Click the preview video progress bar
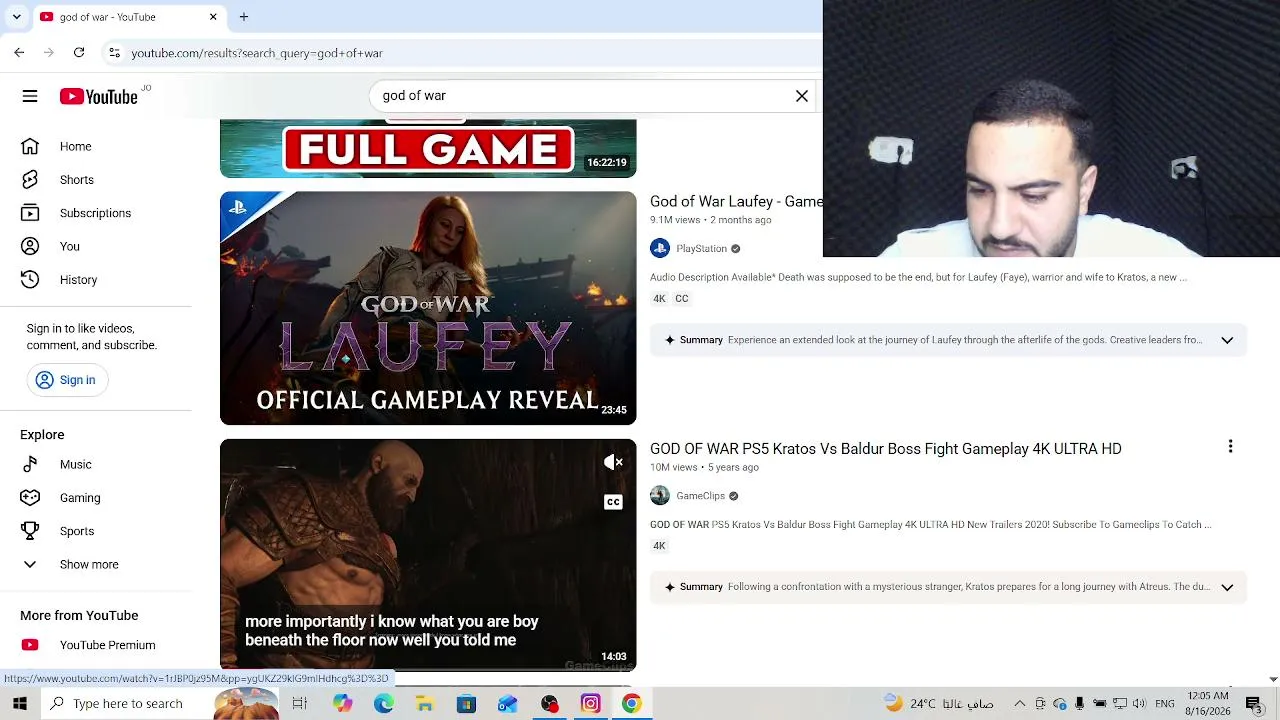 (x=428, y=668)
